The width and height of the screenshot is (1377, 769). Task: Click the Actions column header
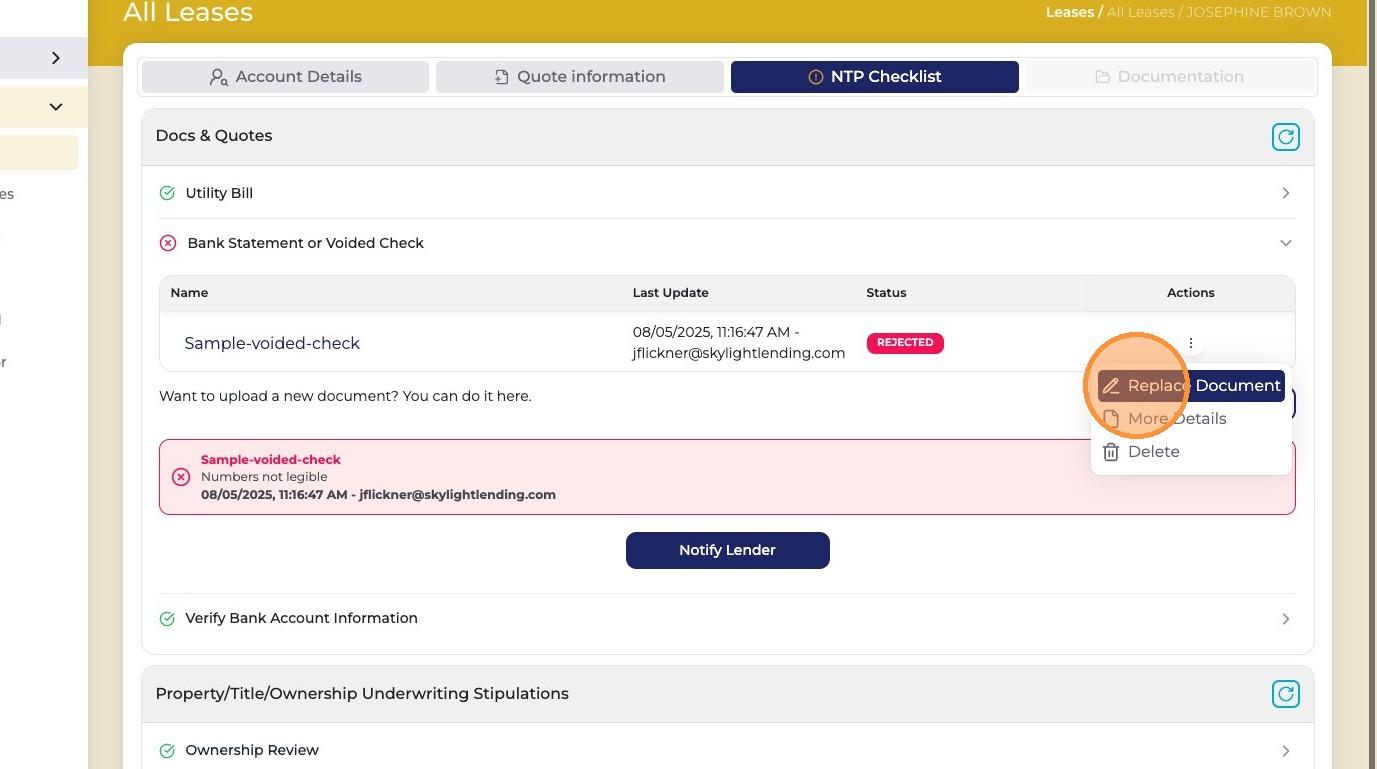(x=1191, y=293)
